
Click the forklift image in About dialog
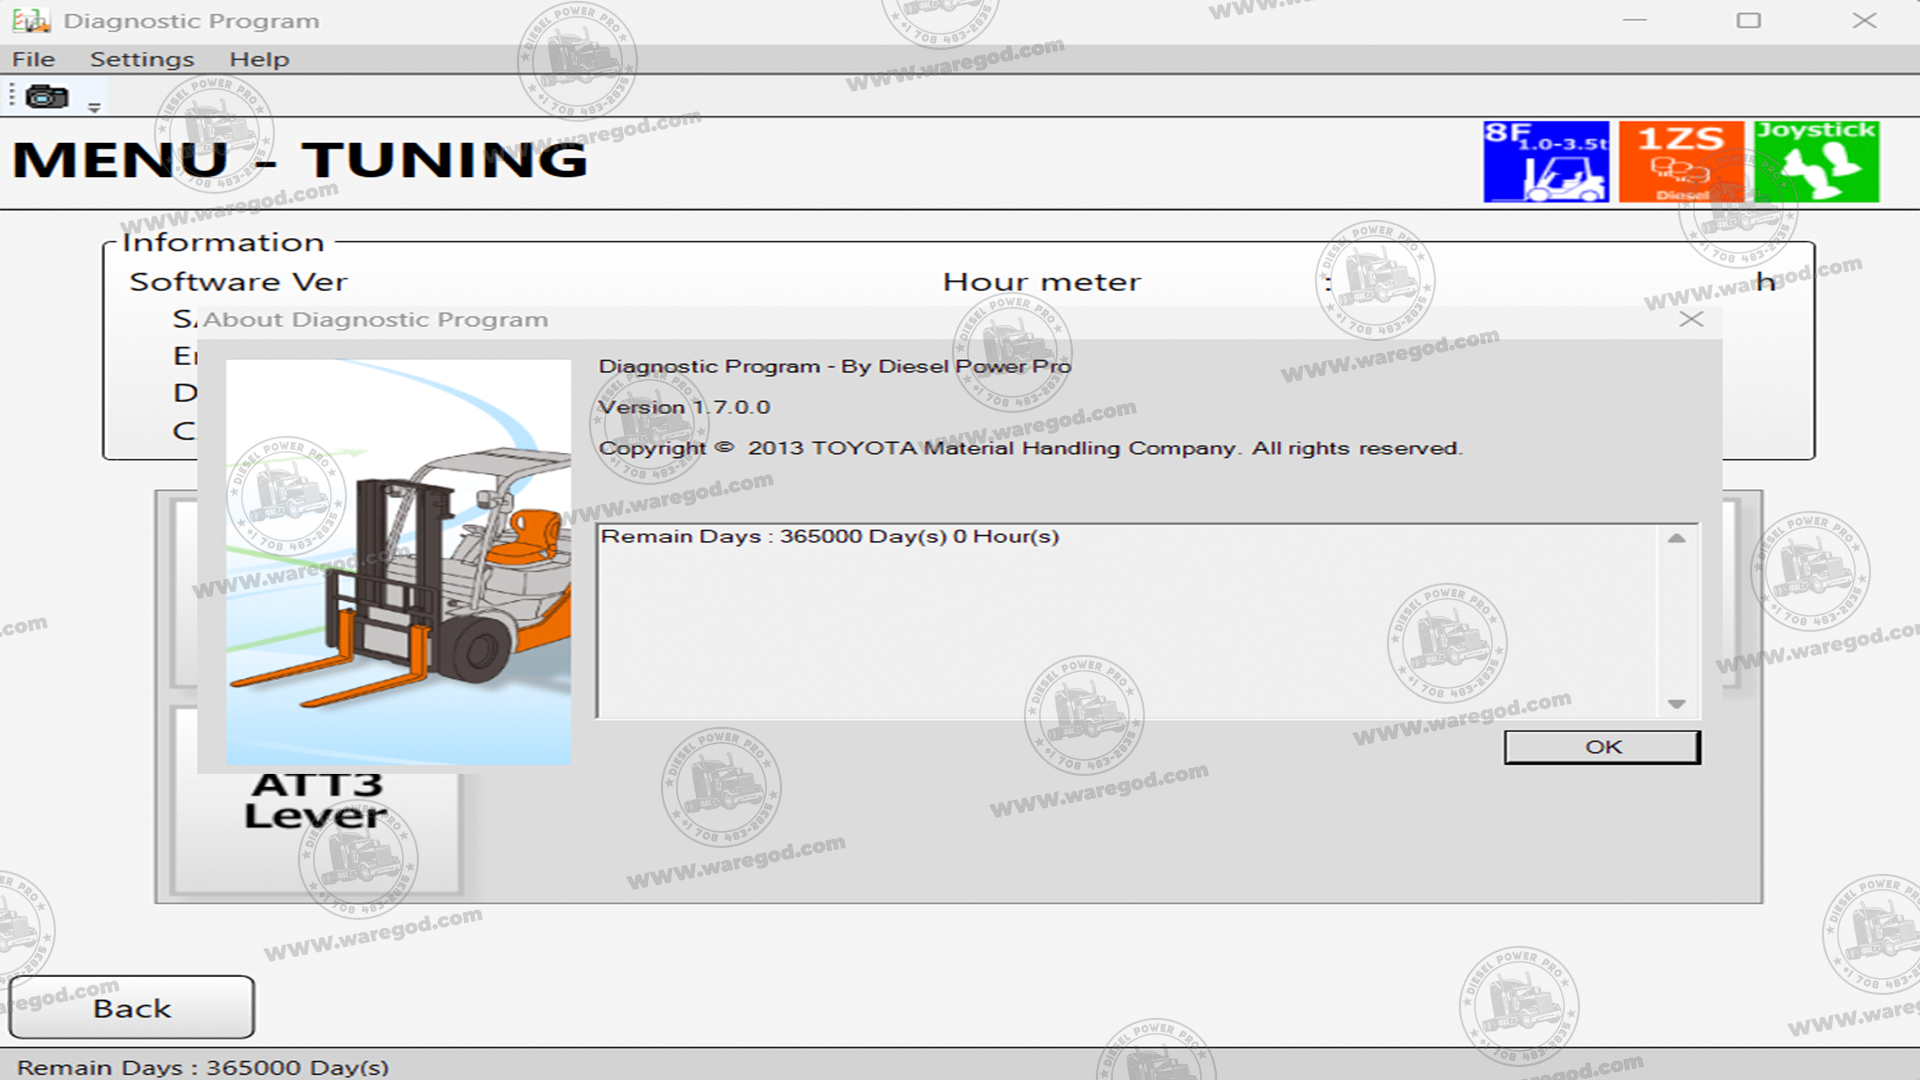(398, 562)
